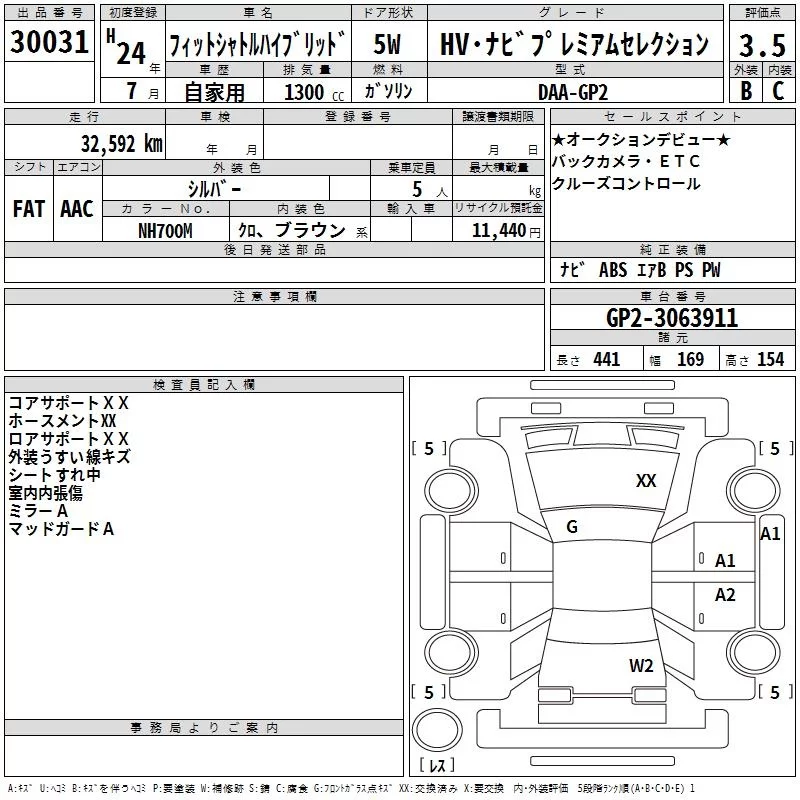800x800 pixels.
Task: Select the 事務局よりご案内 header
Action: pyautogui.click(x=204, y=728)
